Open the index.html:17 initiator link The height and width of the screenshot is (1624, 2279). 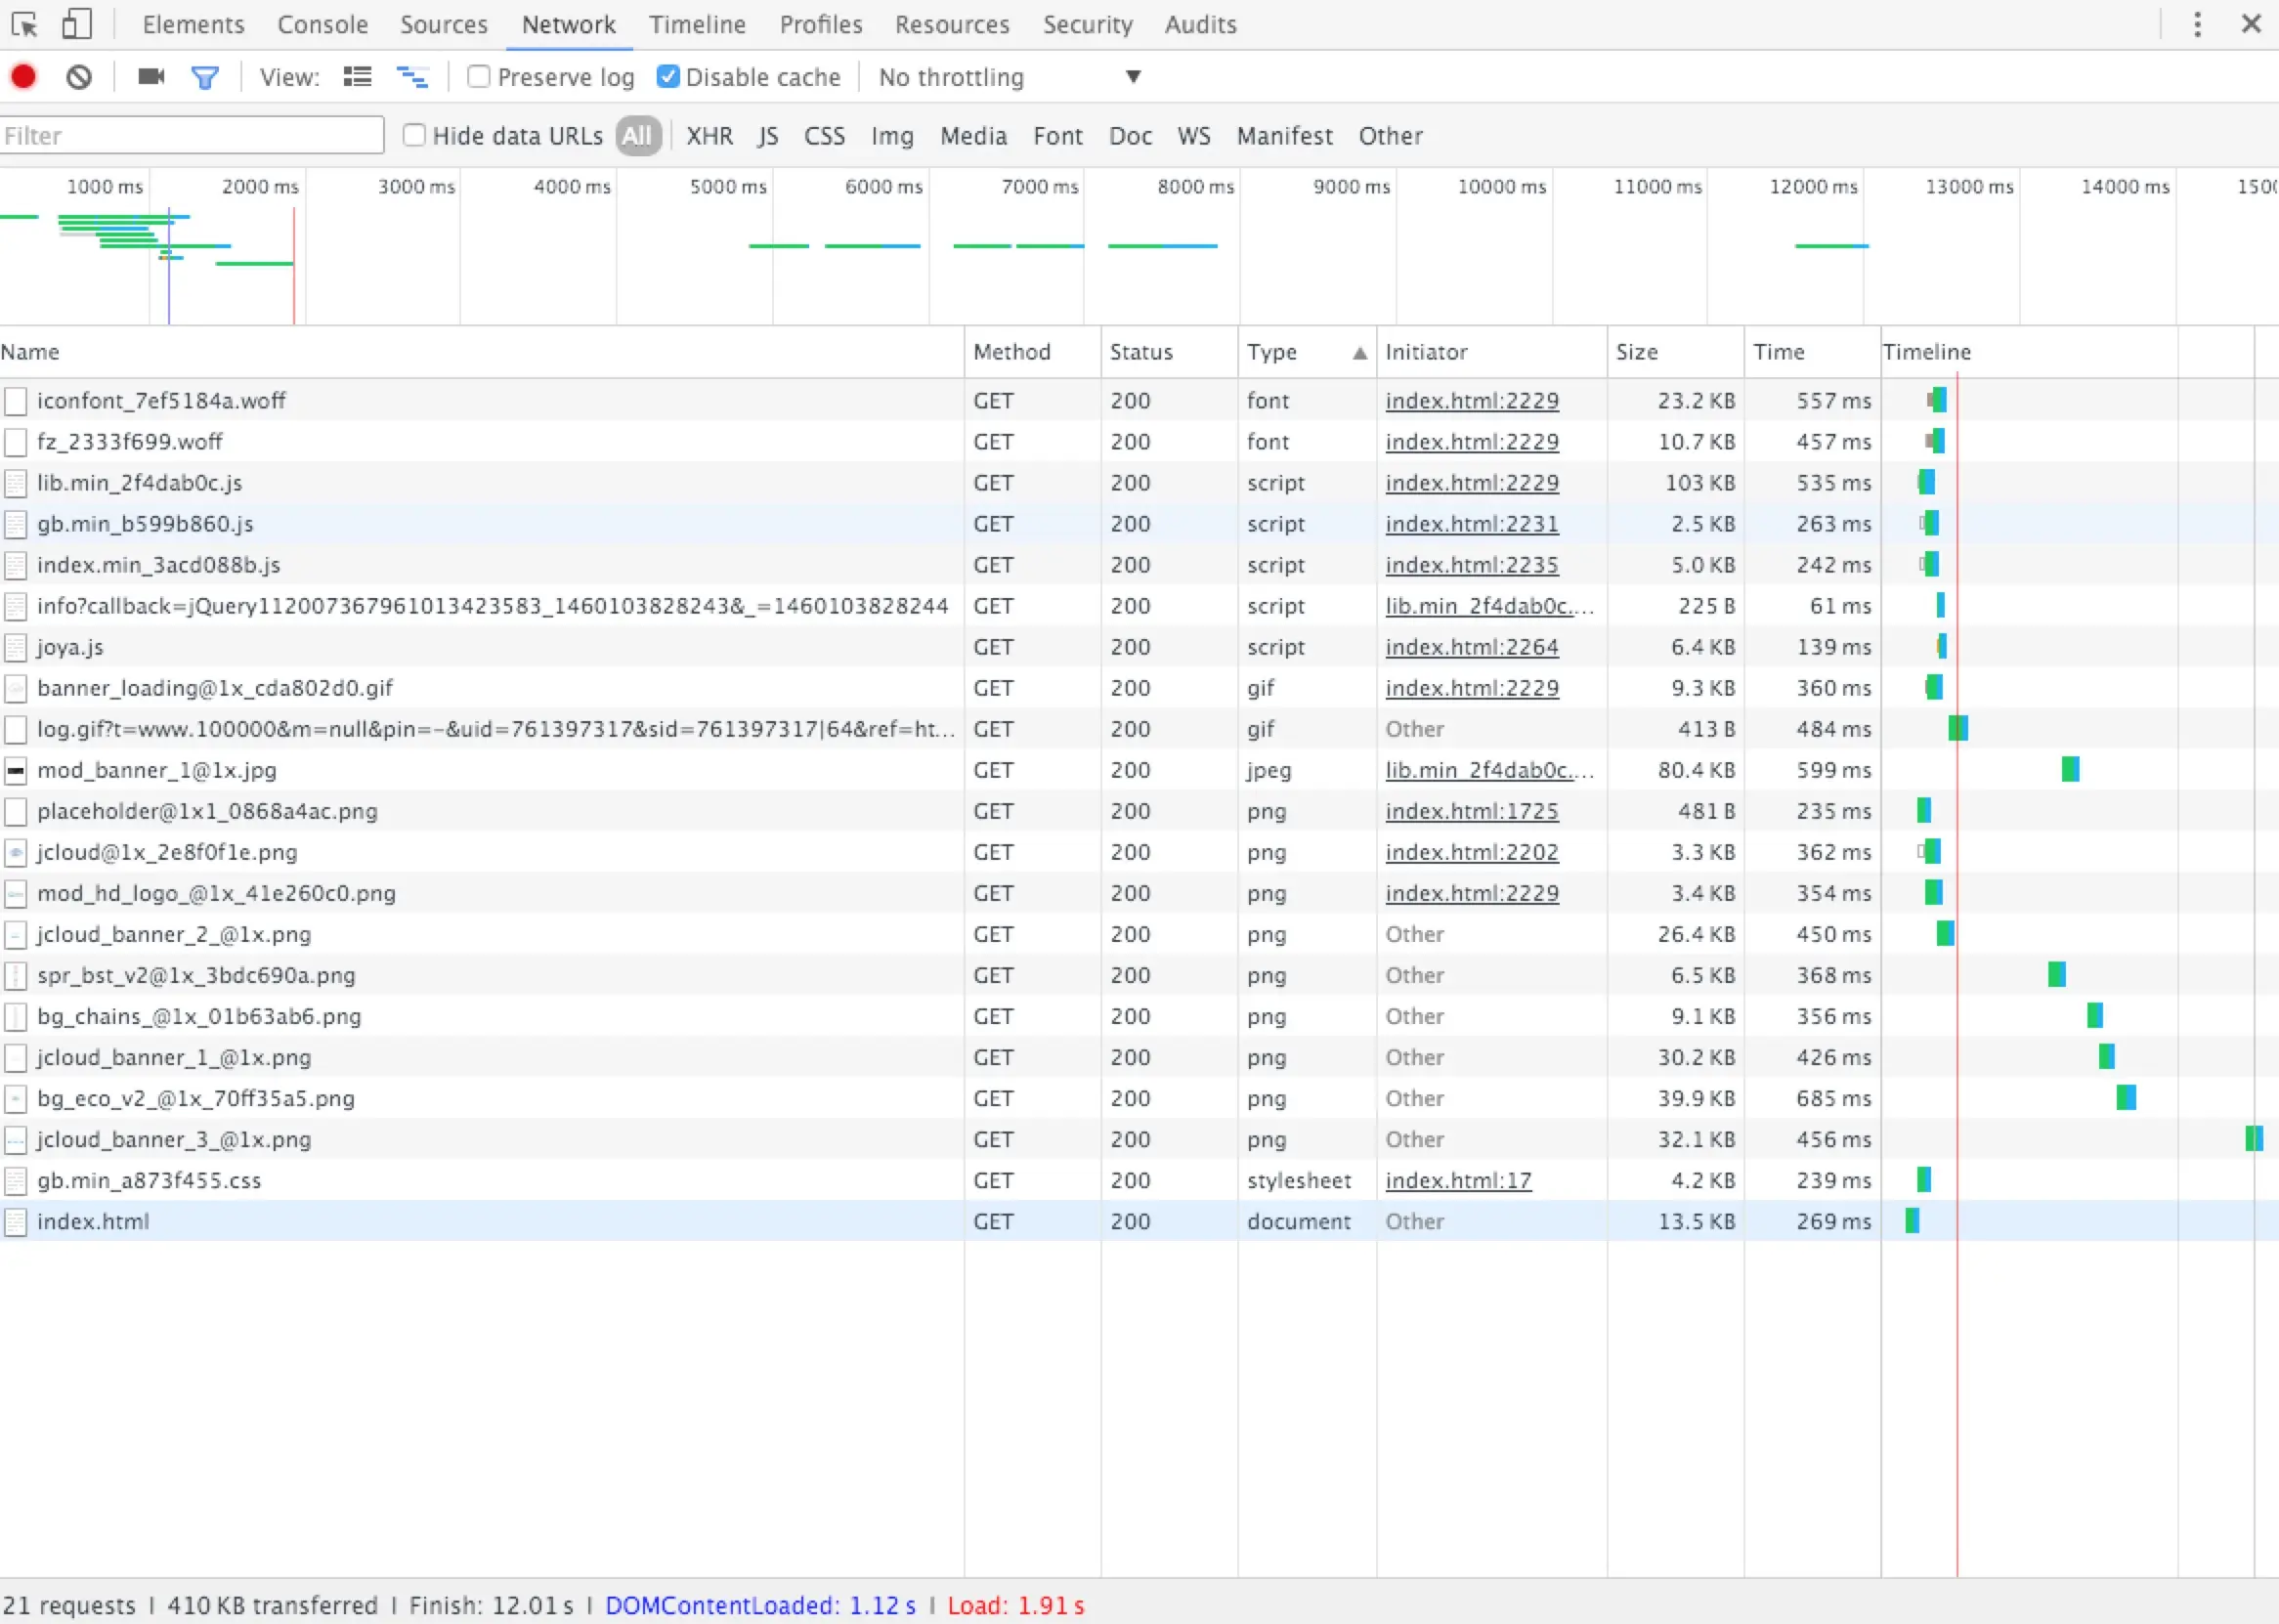point(1457,1181)
